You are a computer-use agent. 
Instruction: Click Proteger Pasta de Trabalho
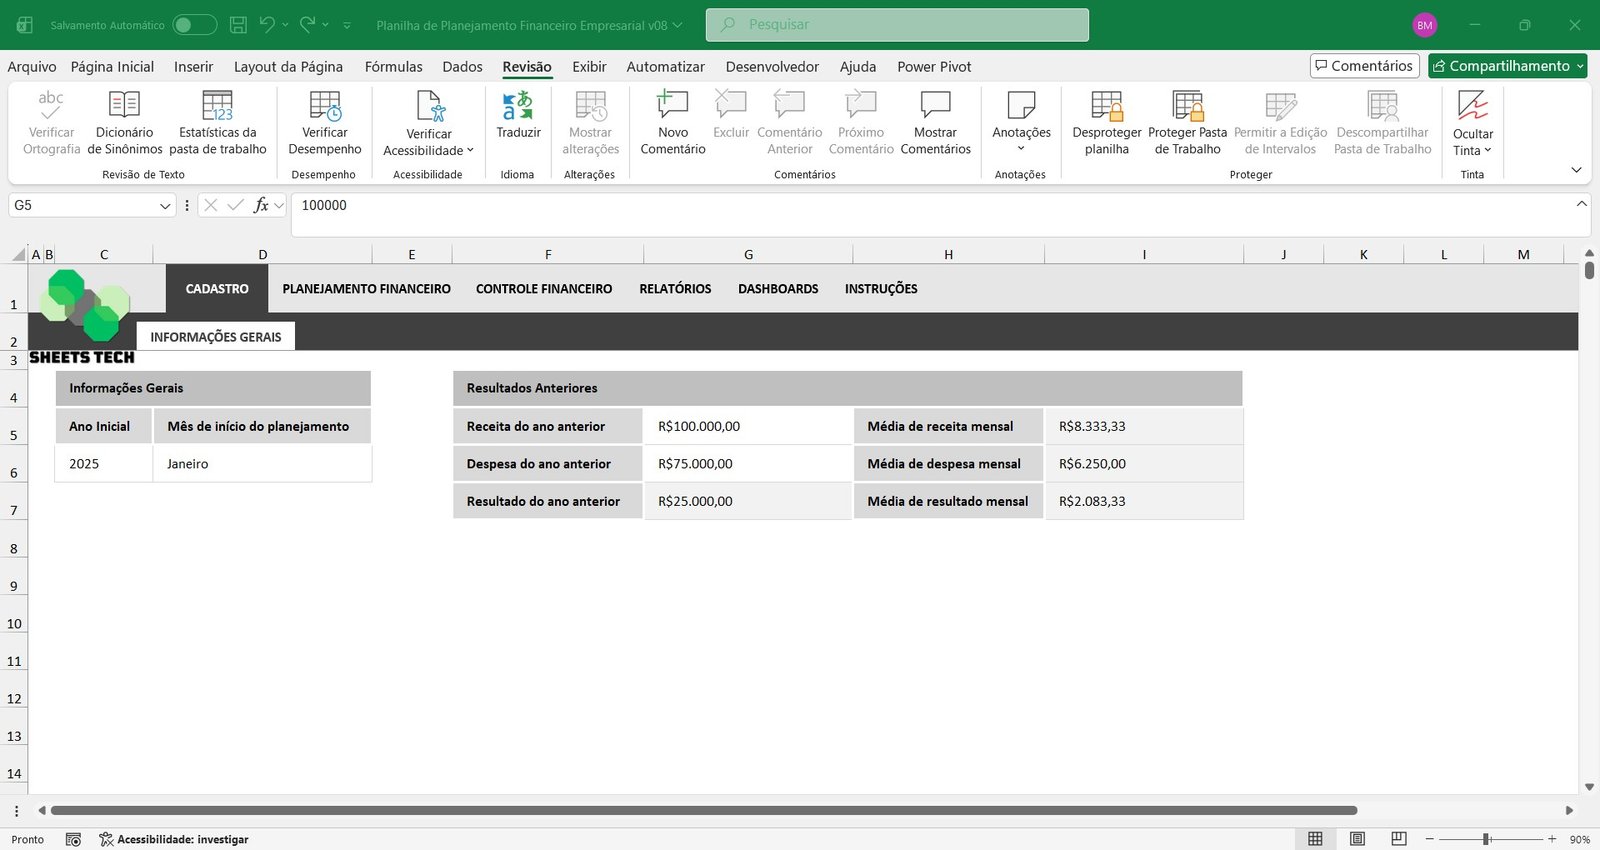[x=1187, y=107]
